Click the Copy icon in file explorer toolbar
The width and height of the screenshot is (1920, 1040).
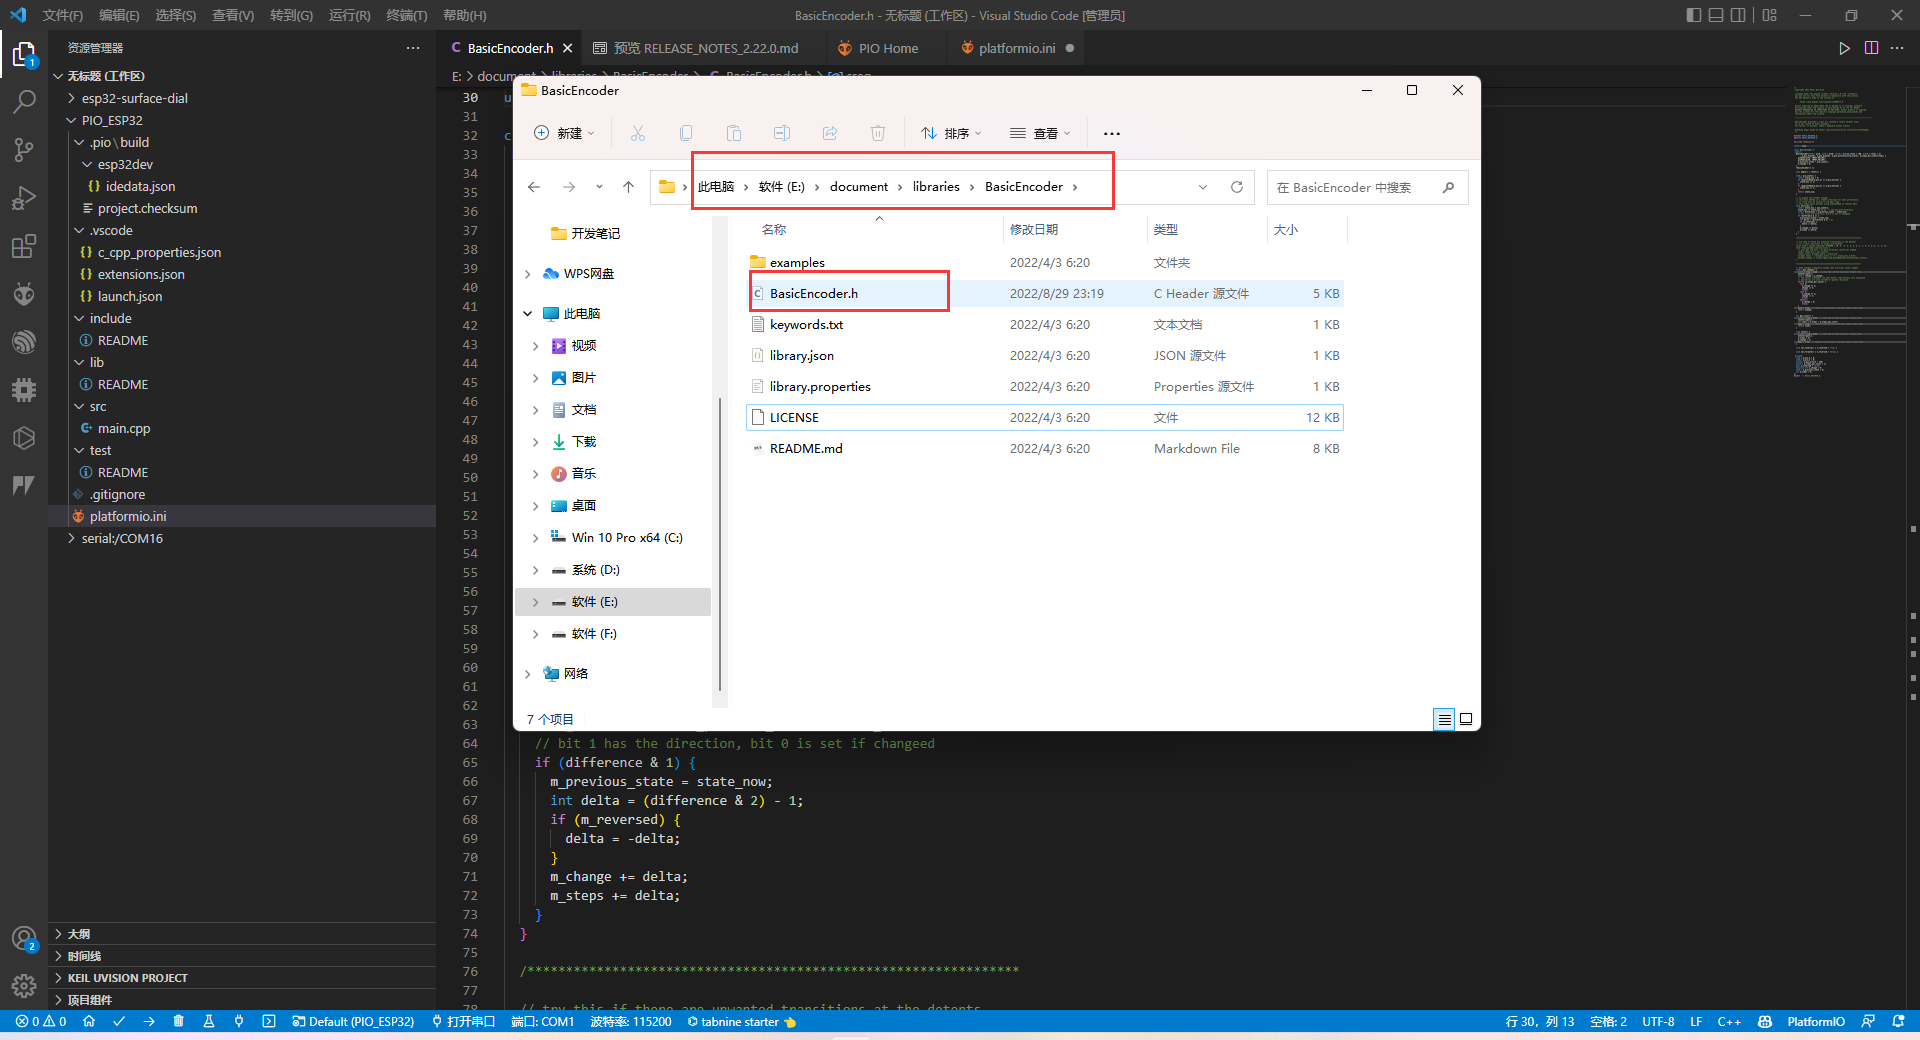[x=686, y=133]
